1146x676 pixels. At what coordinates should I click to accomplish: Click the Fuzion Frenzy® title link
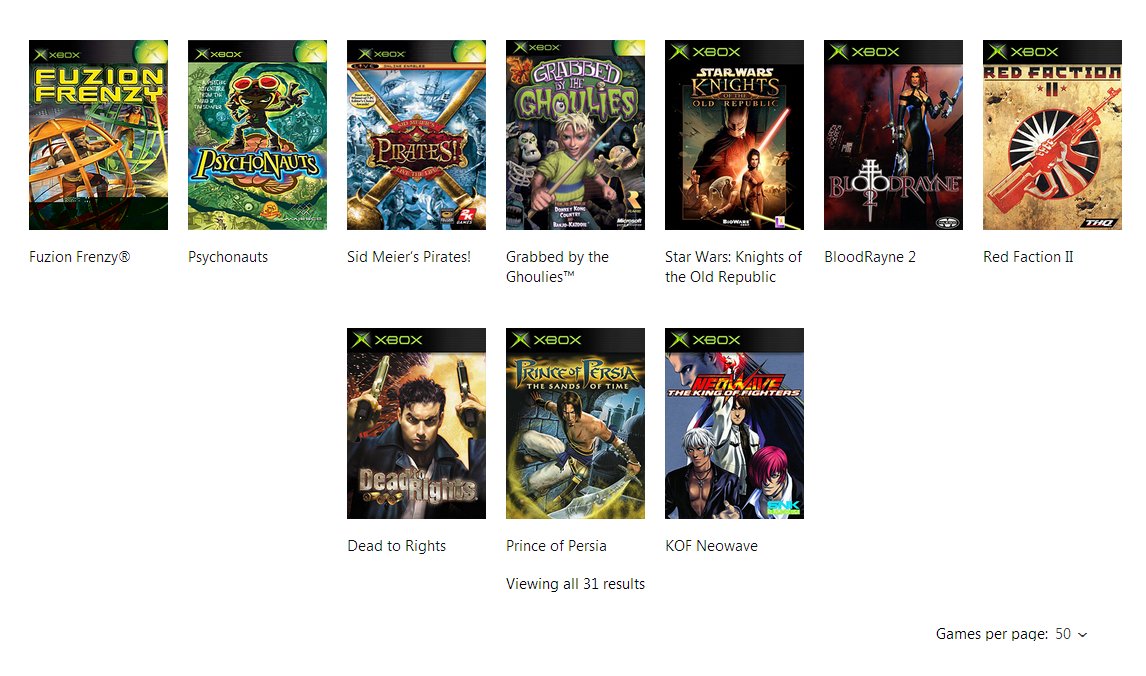coord(80,257)
